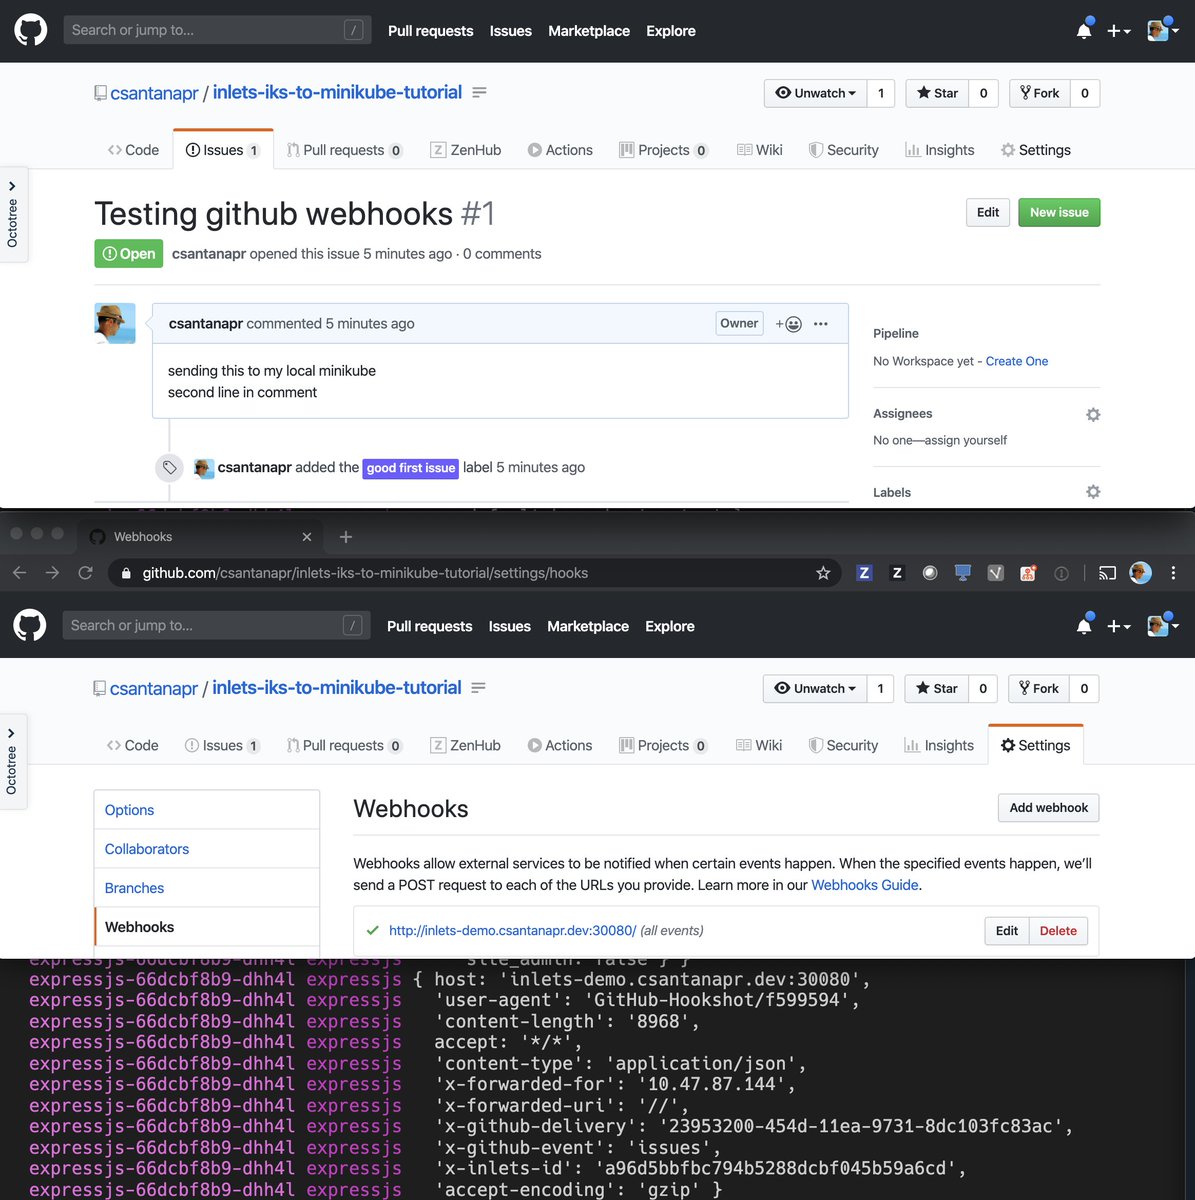
Task: Click green New issue button
Action: [x=1059, y=212]
